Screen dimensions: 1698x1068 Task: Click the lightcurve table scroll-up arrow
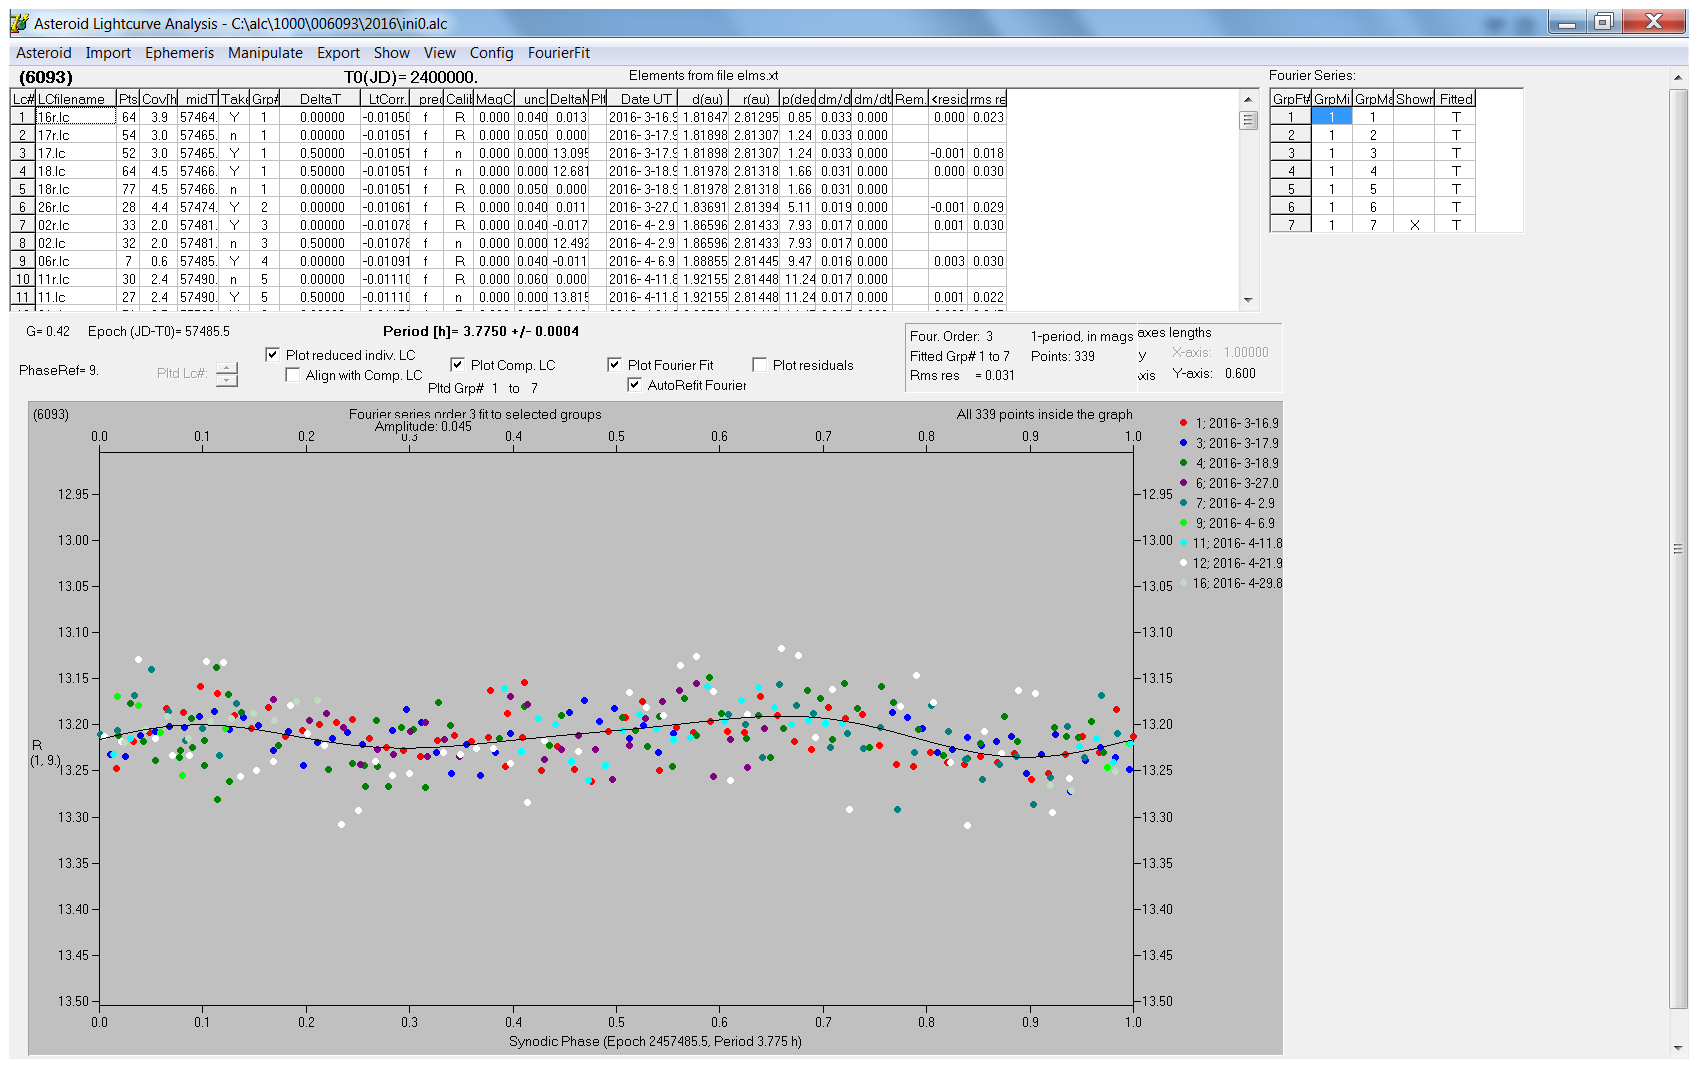point(1248,99)
